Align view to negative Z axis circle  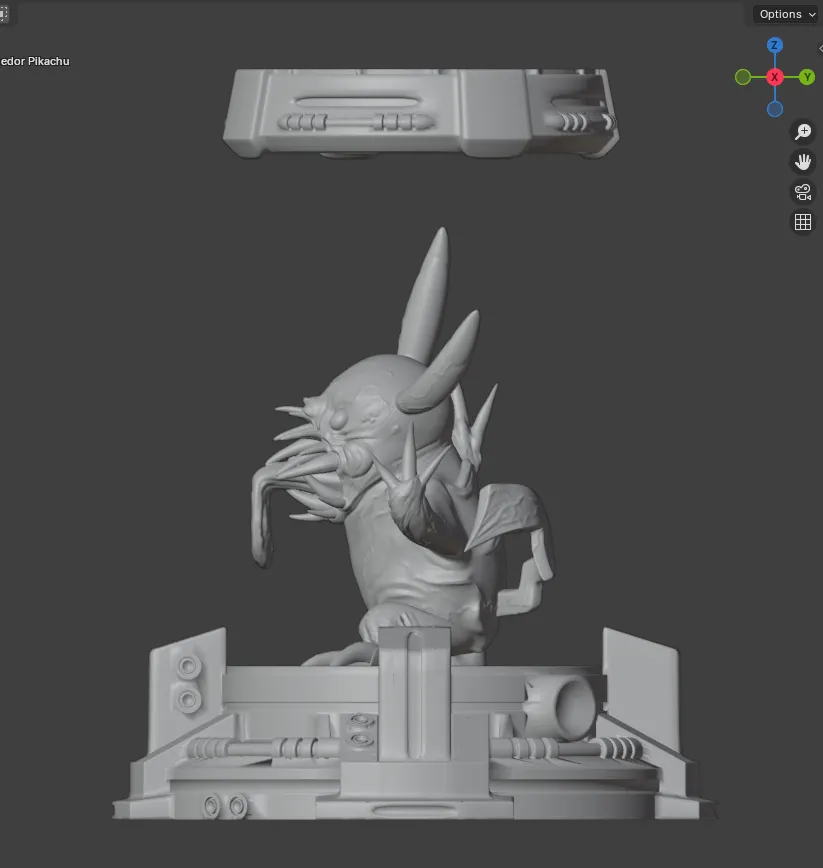coord(775,109)
